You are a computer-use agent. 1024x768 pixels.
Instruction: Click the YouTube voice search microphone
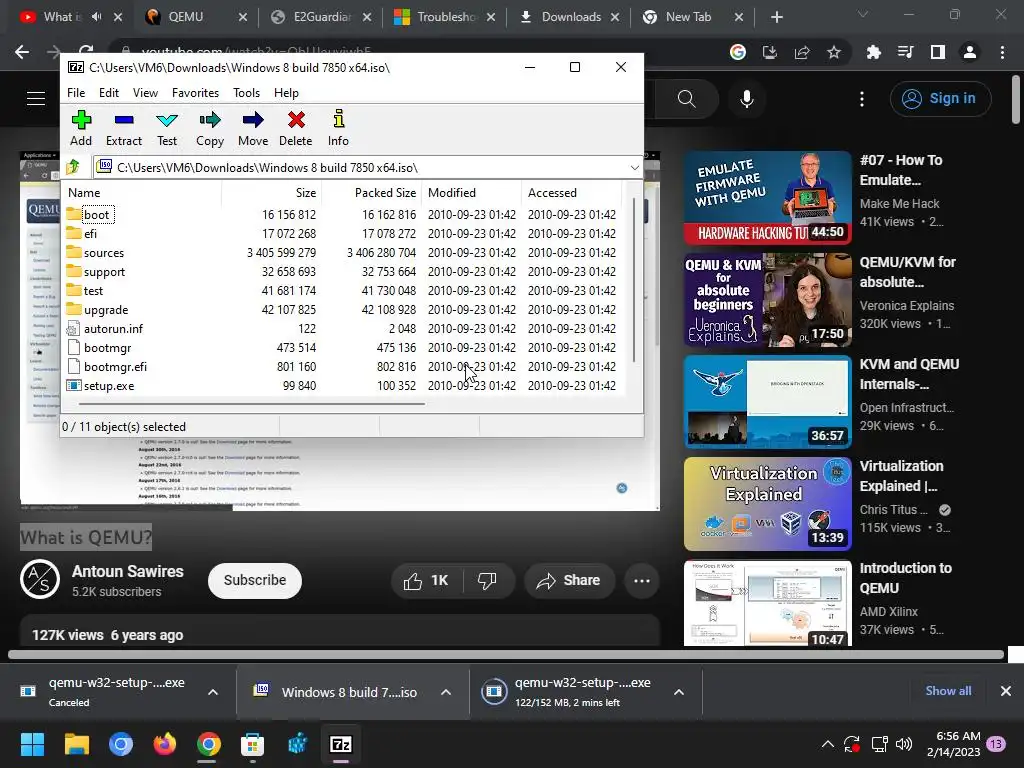click(x=747, y=99)
